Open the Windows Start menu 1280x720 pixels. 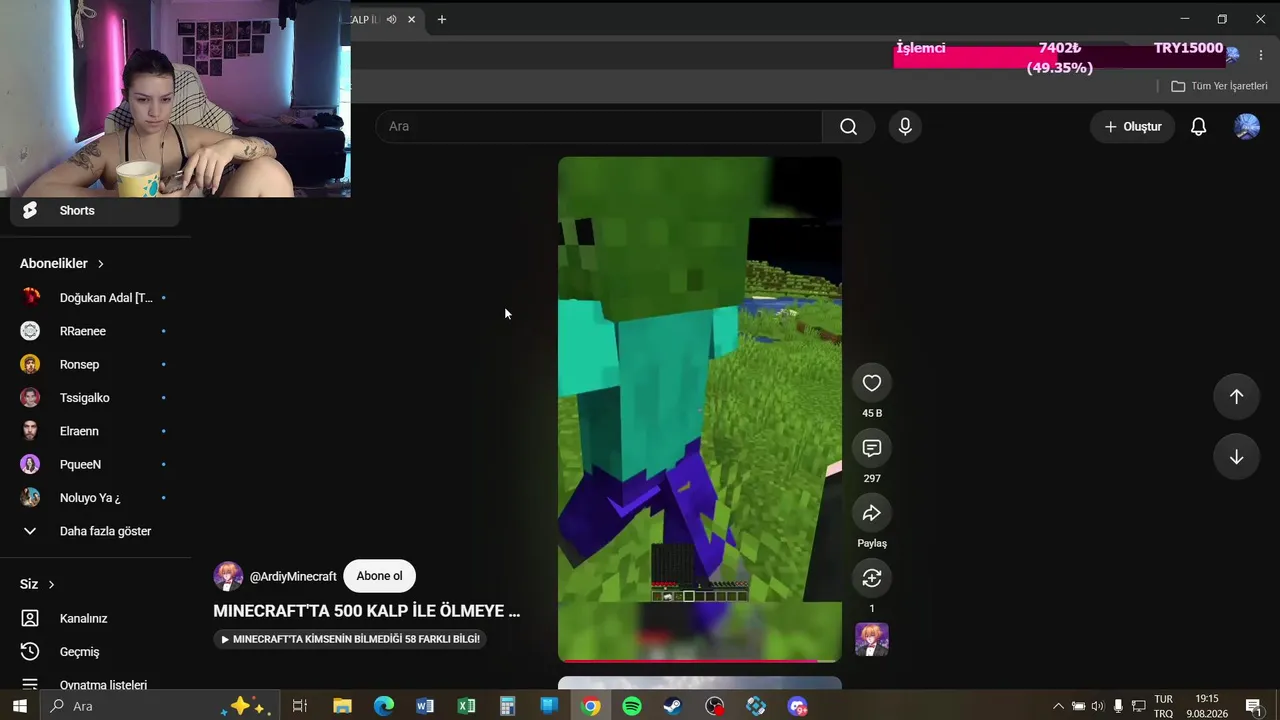pos(19,706)
